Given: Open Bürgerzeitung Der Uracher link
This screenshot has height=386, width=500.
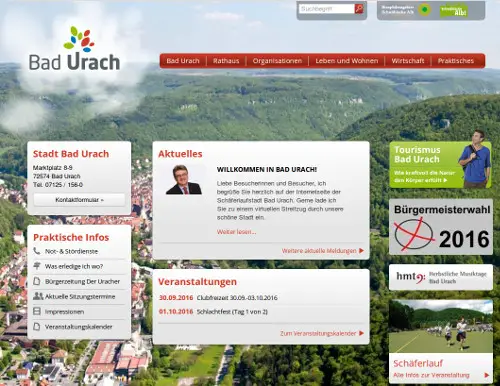Looking at the screenshot, I should [x=82, y=281].
